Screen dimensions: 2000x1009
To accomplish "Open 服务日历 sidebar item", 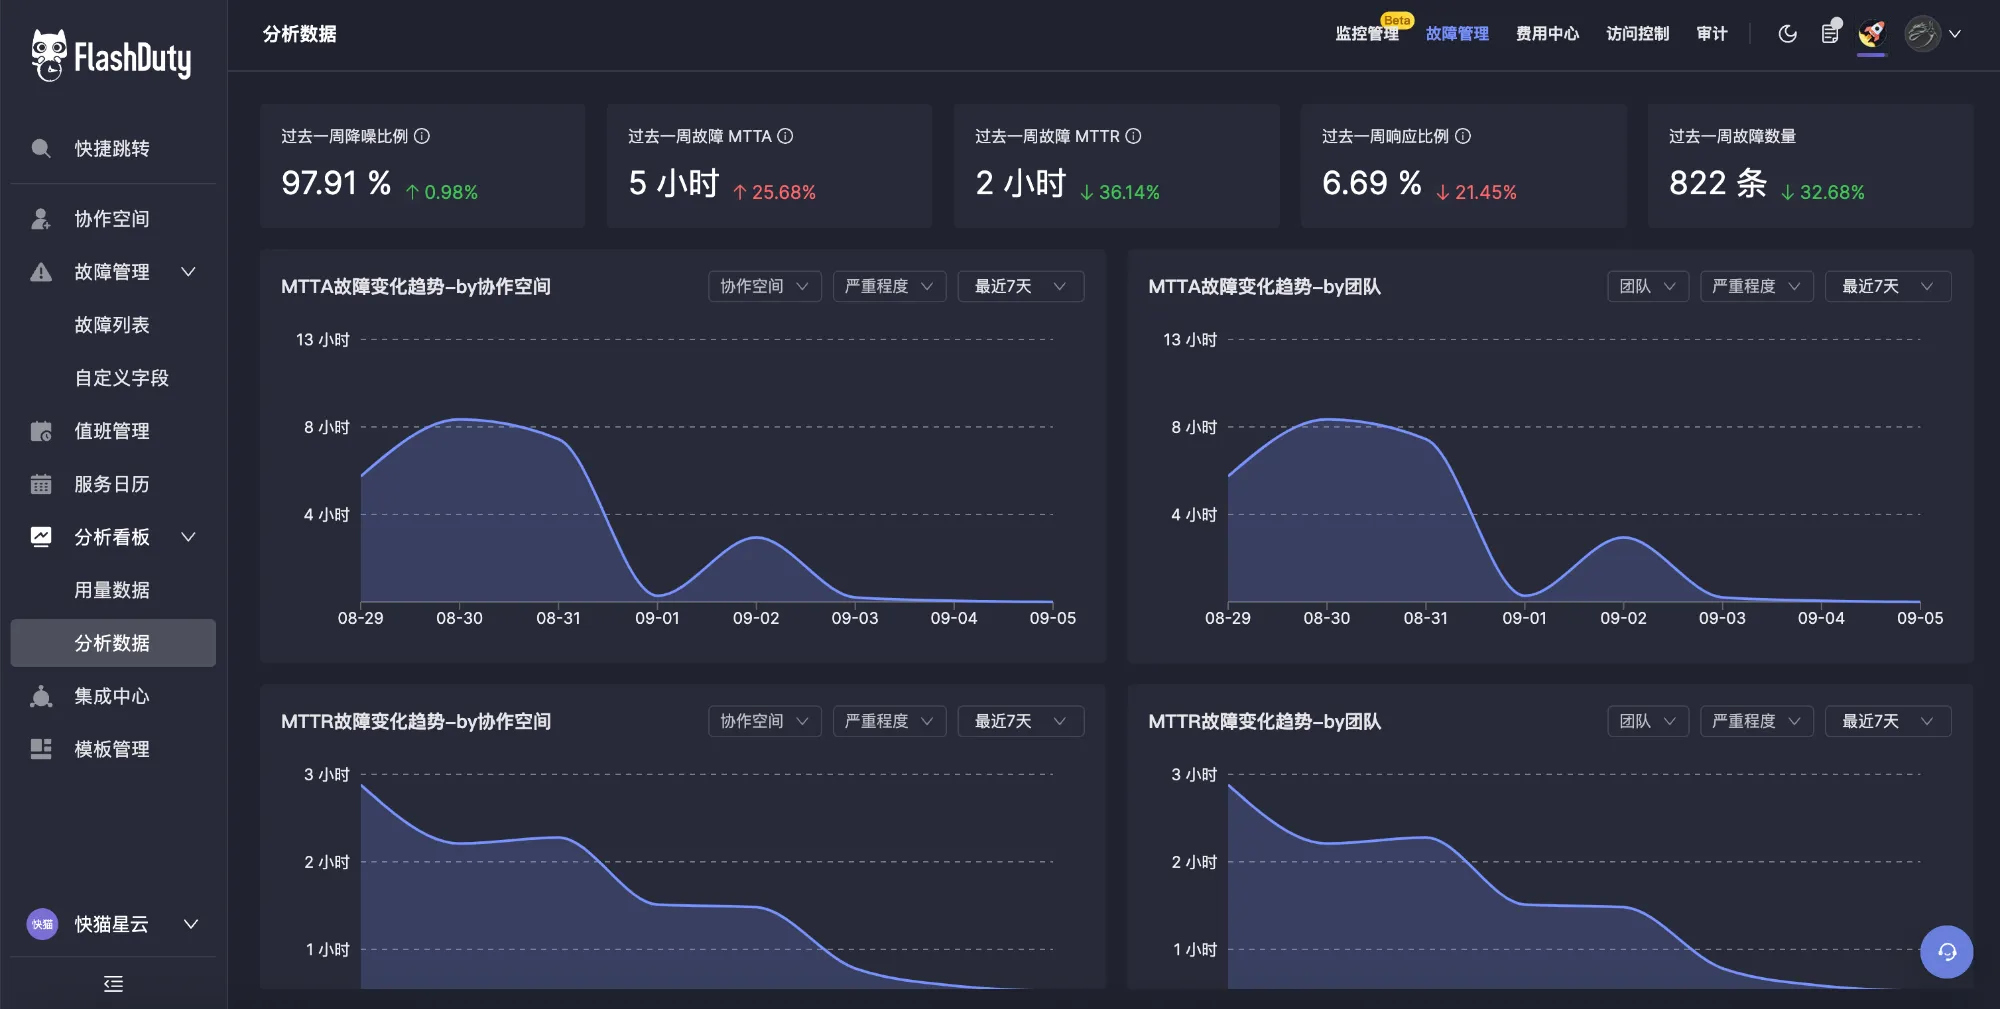I will tap(113, 484).
